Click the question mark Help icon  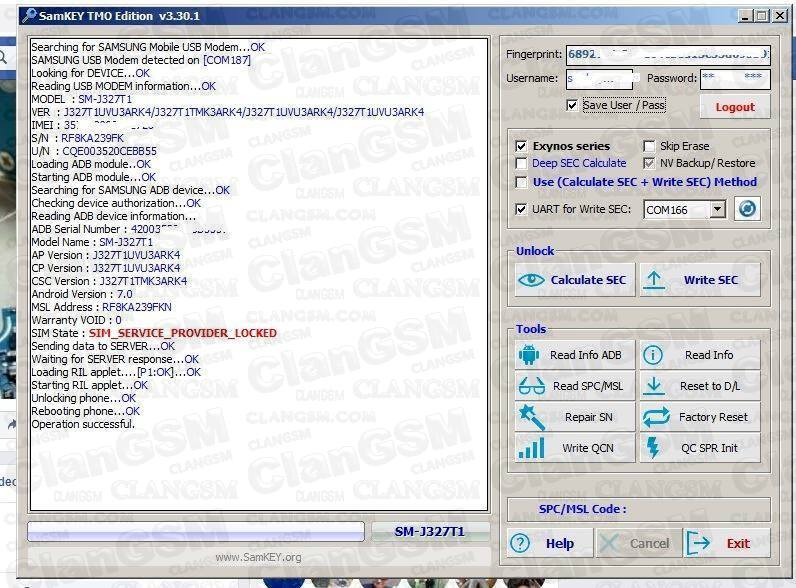[520, 543]
